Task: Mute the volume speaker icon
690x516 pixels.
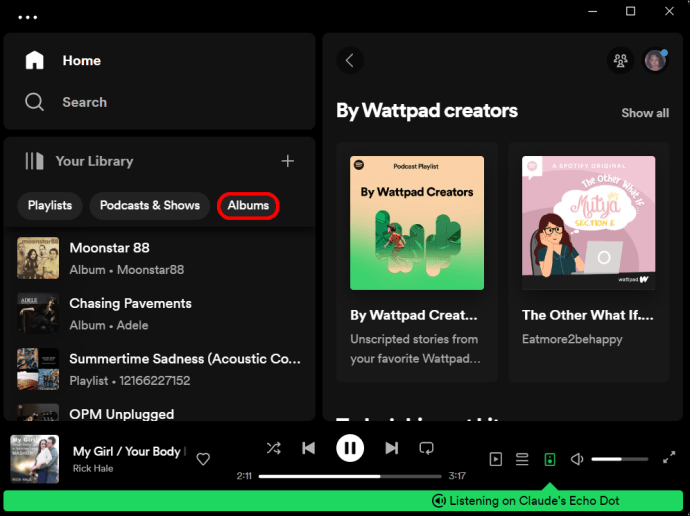Action: 577,459
